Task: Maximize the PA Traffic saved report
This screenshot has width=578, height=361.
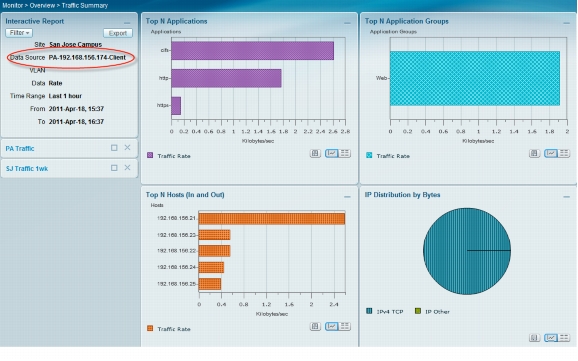Action: (x=114, y=148)
